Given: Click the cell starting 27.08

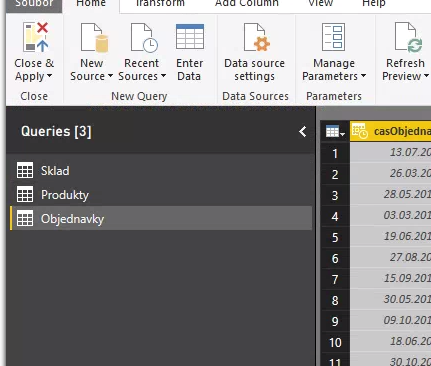Looking at the screenshot, I should pyautogui.click(x=391, y=257).
